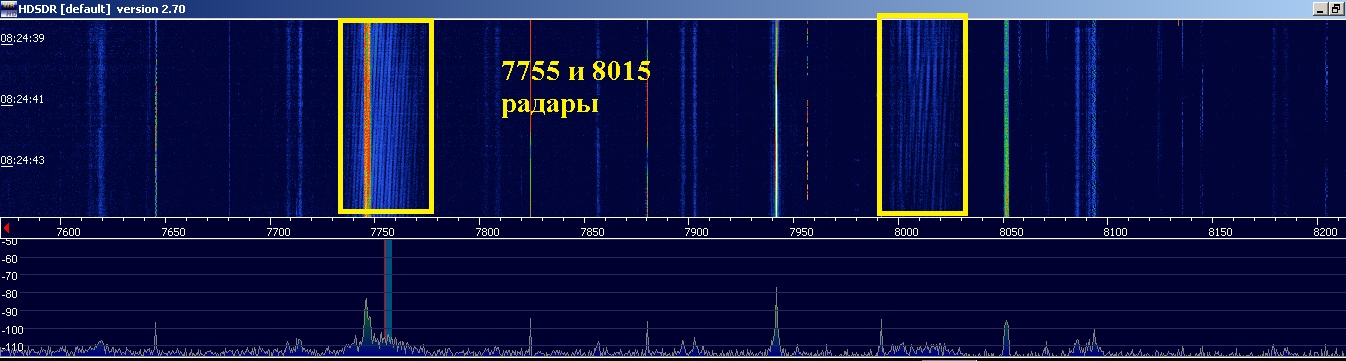The width and height of the screenshot is (1346, 361).
Task: Click the HDSDR application icon in title bar
Action: [x=9, y=7]
